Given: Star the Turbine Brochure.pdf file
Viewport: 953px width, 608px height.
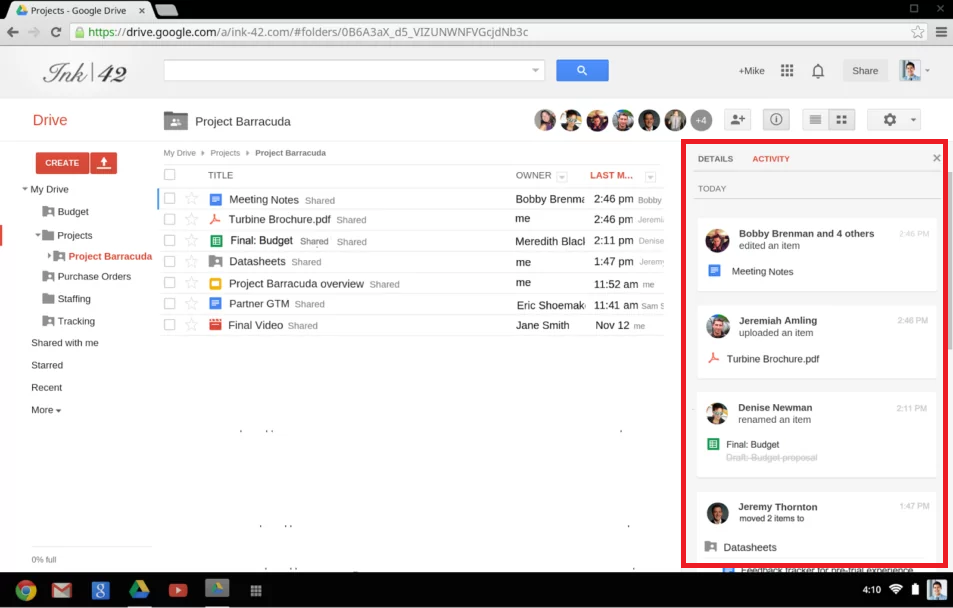Looking at the screenshot, I should pos(191,219).
